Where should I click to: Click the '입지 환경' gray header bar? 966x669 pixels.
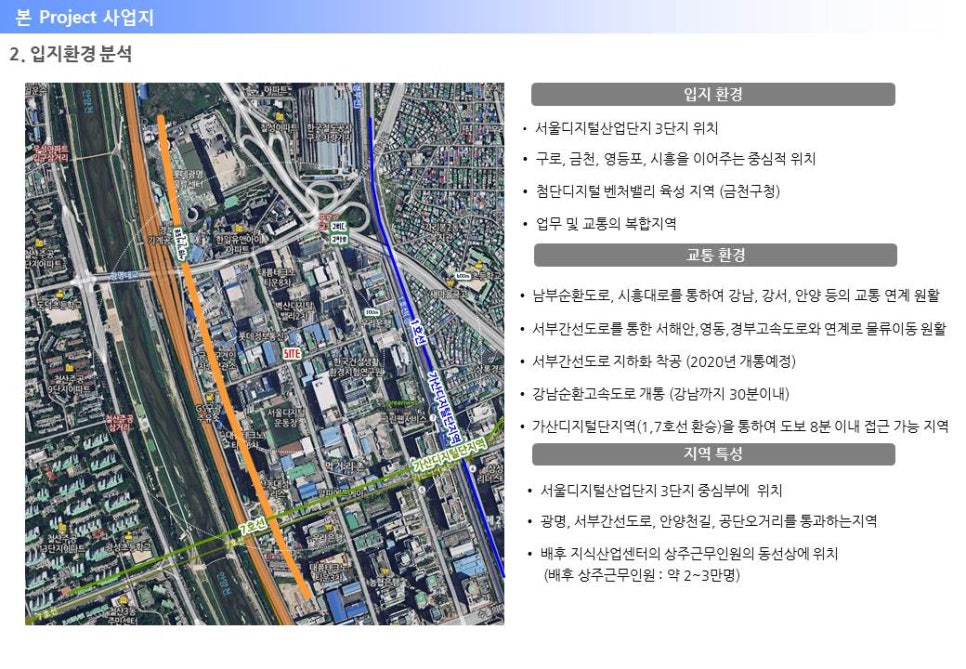[x=713, y=94]
